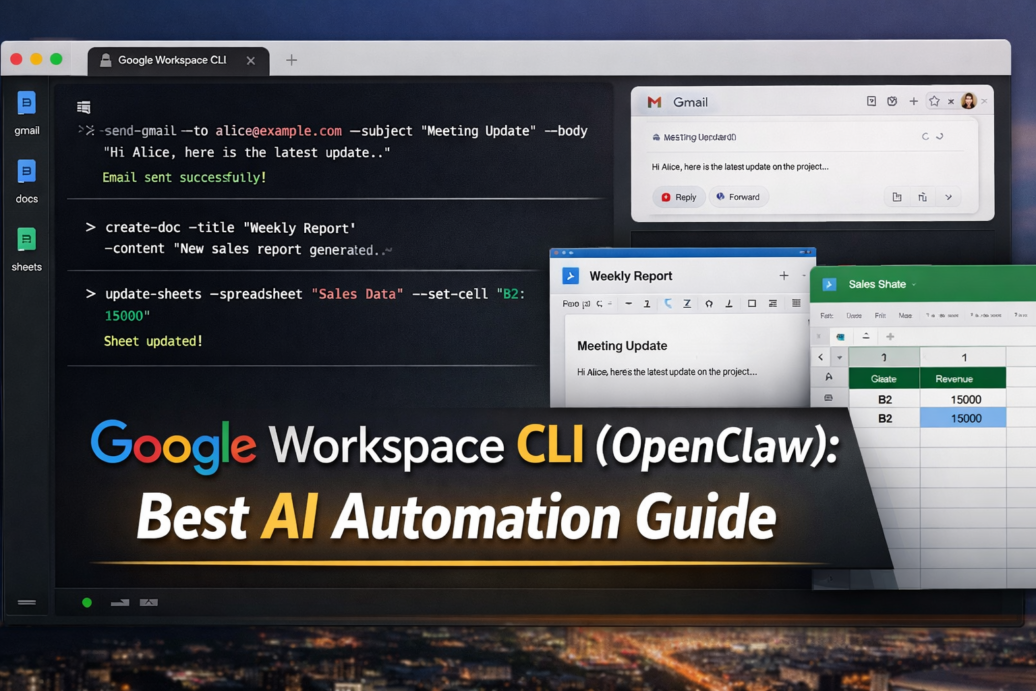This screenshot has width=1036, height=691.
Task: Open the File menu in the Sales spreadsheet
Action: coord(826,315)
